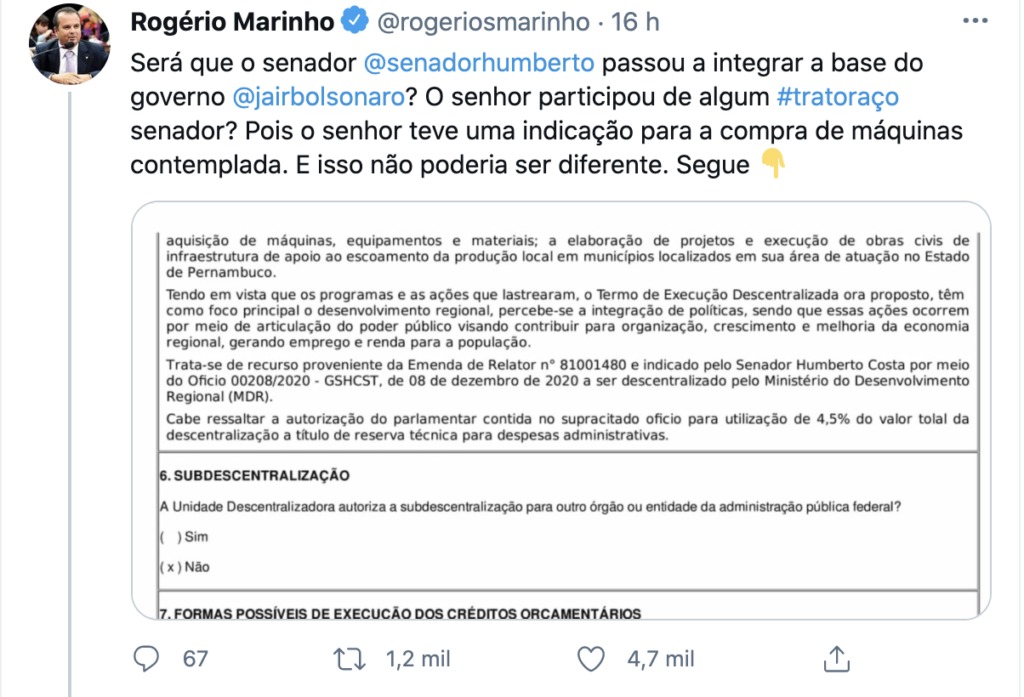This screenshot has height=697, width=1024.
Task: Click the reply count of 67
Action: 195,658
